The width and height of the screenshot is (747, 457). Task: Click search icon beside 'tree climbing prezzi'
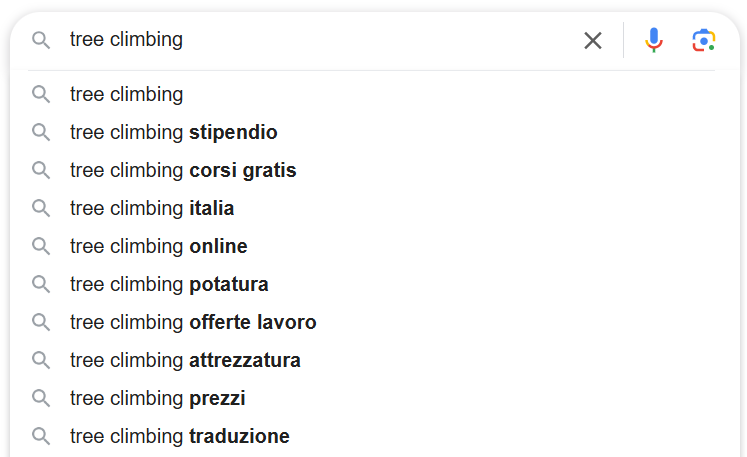tap(41, 398)
